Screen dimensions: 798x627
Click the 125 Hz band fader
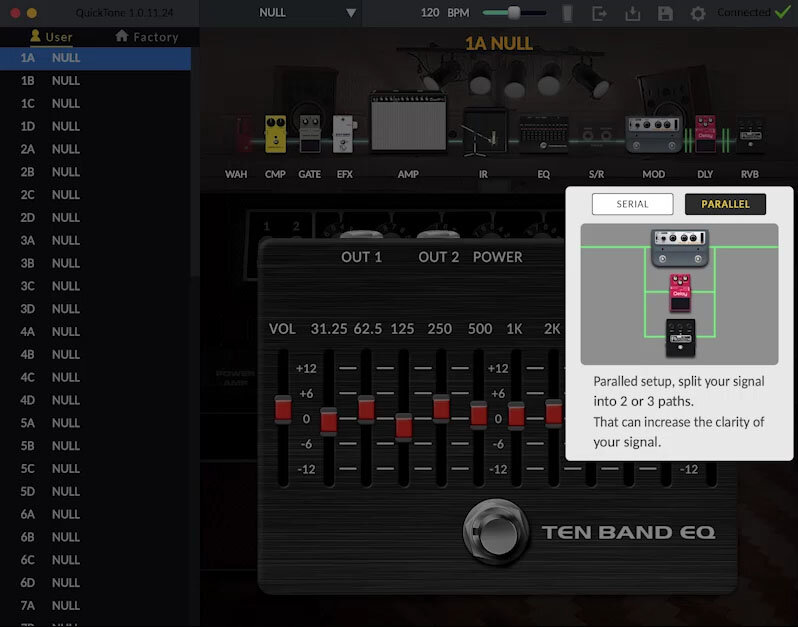click(x=404, y=426)
